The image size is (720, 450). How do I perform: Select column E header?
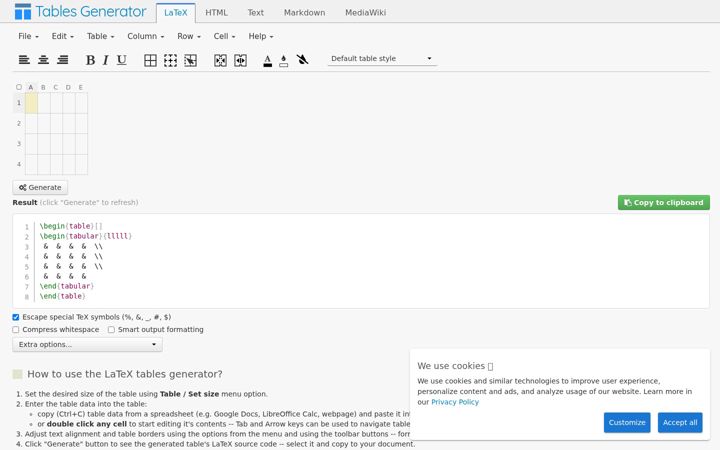81,87
